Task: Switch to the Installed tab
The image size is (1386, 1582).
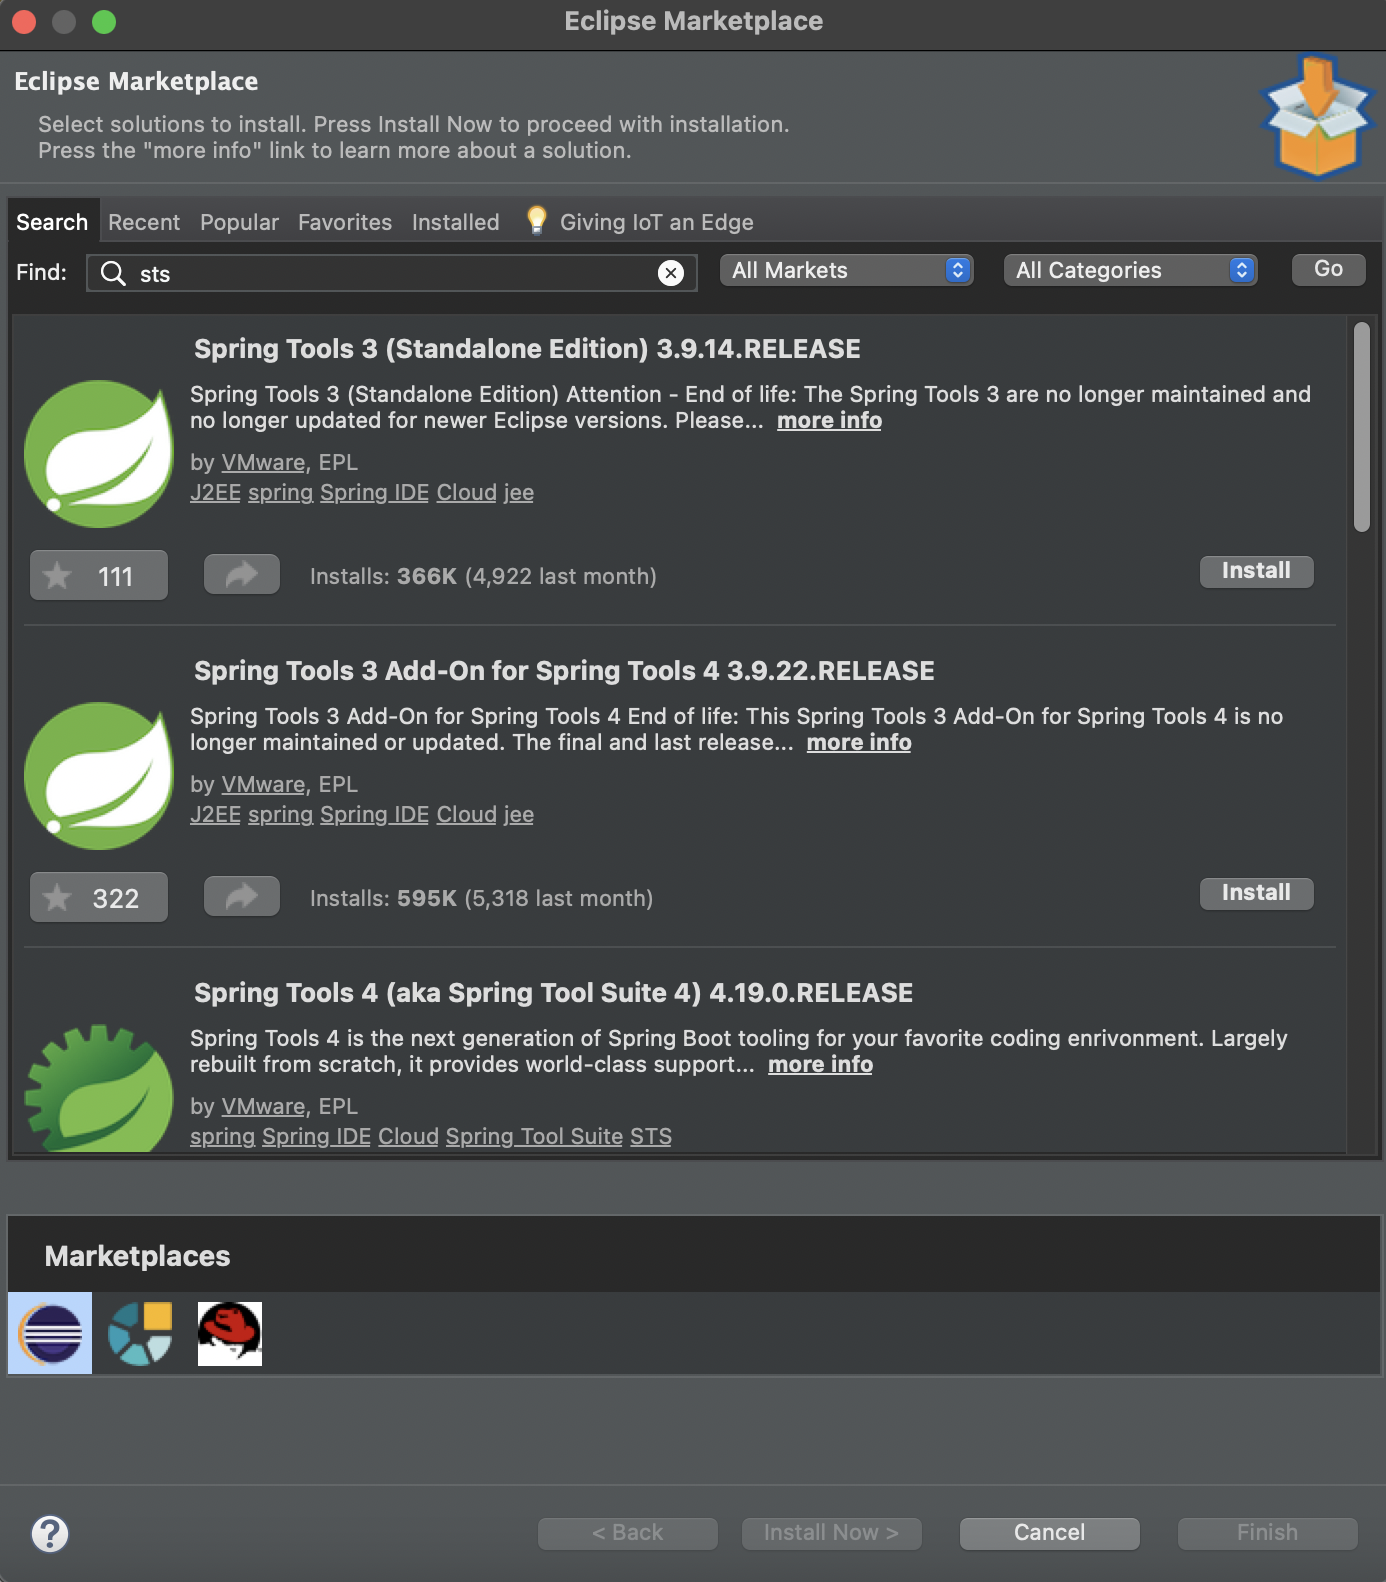Action: pyautogui.click(x=455, y=222)
